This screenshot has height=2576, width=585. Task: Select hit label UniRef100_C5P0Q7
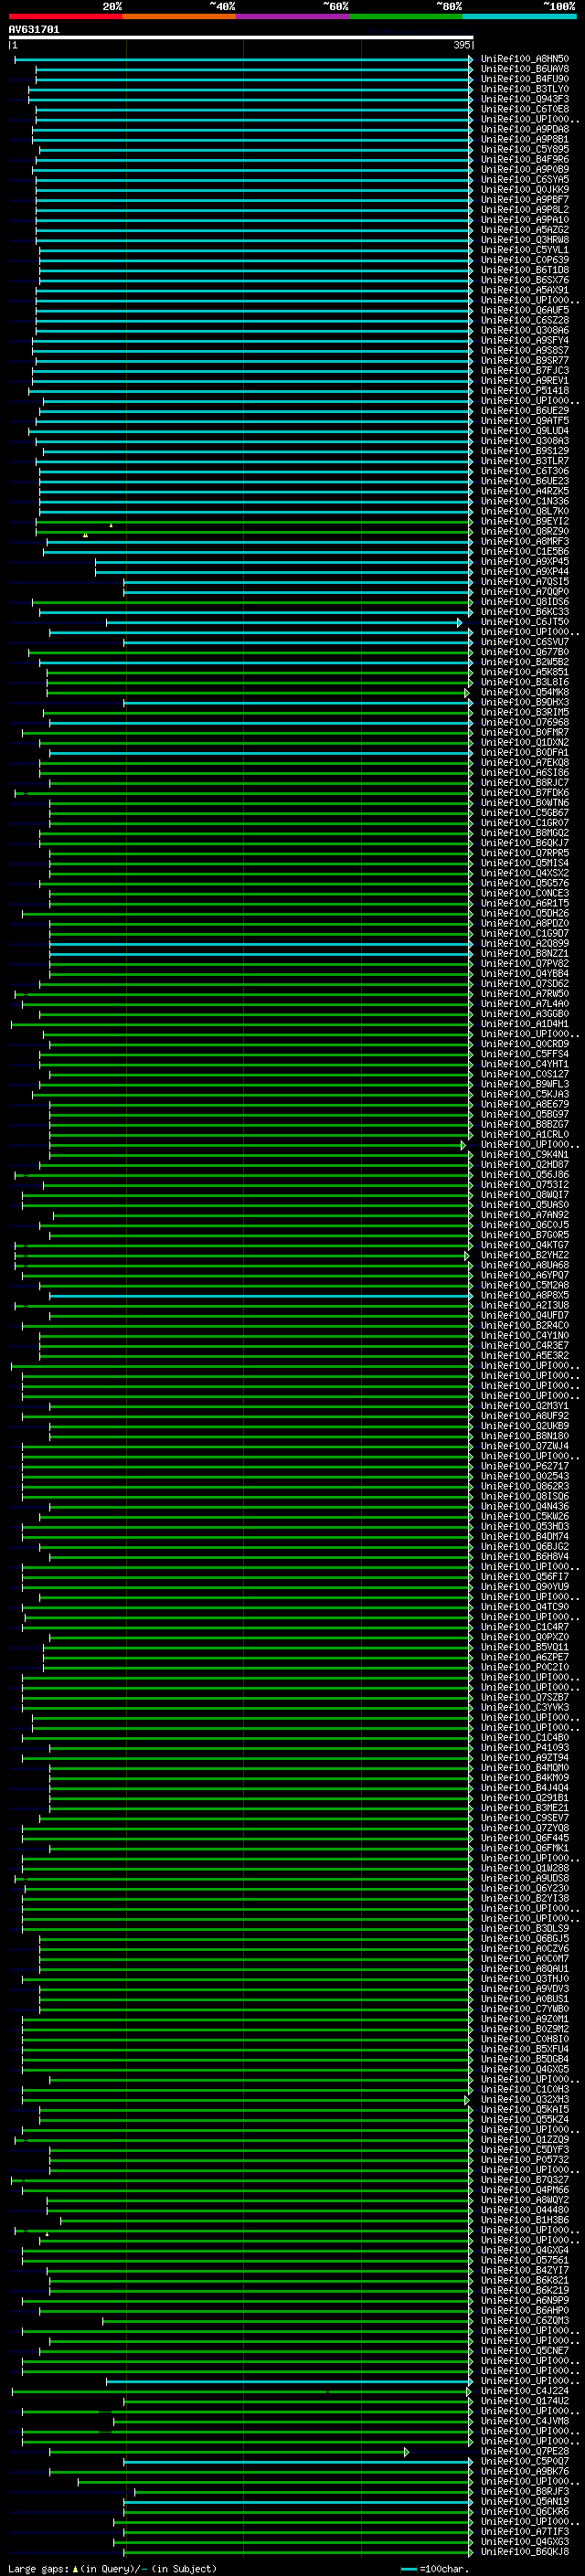[x=524, y=2461]
